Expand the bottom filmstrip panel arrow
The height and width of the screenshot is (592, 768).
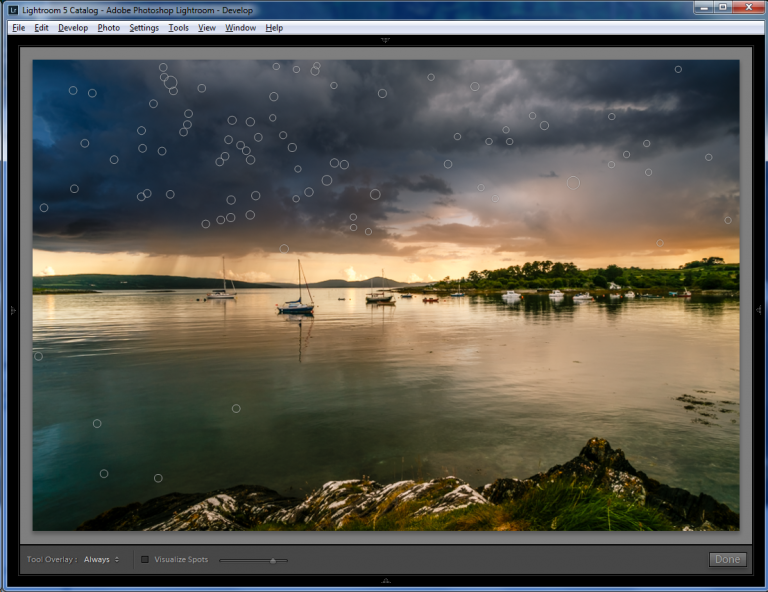click(385, 581)
